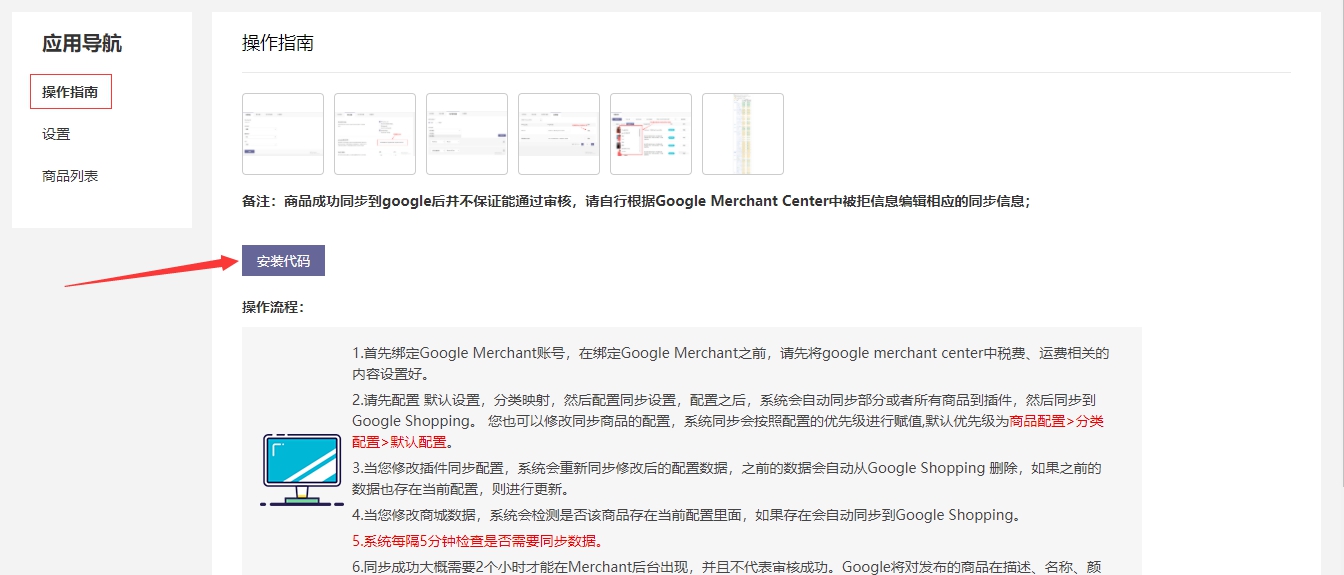Click the 应用导航 sidebar heading
Image resolution: width=1344 pixels, height=575 pixels.
click(x=82, y=43)
